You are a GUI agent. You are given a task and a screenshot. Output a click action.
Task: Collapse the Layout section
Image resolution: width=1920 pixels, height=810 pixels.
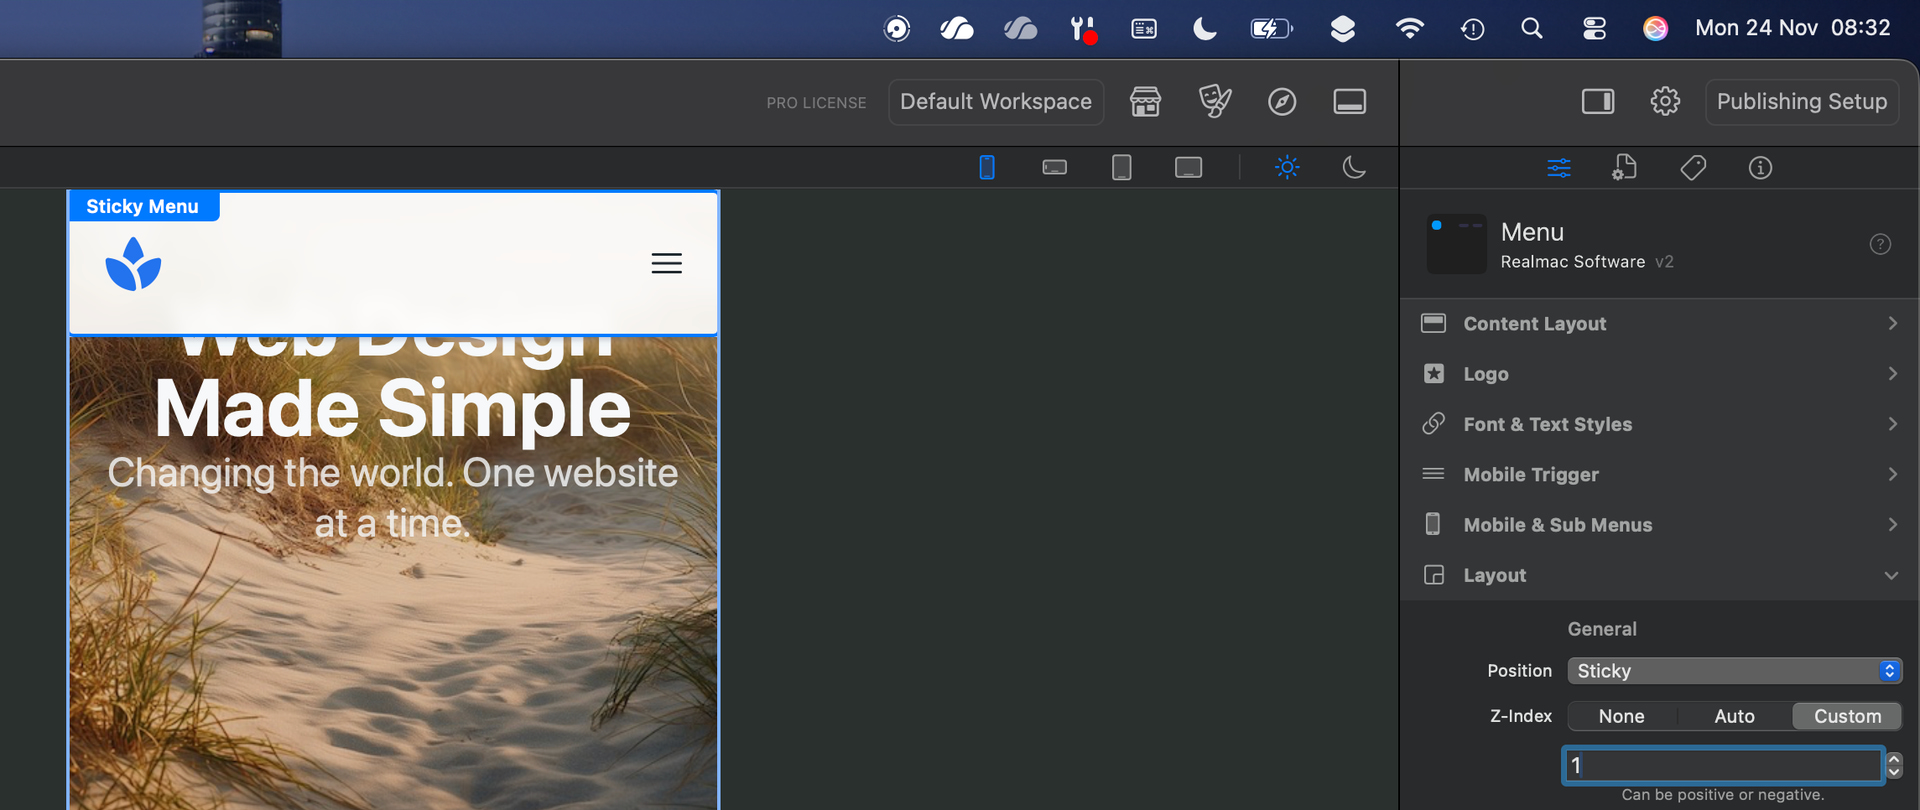point(1659,575)
